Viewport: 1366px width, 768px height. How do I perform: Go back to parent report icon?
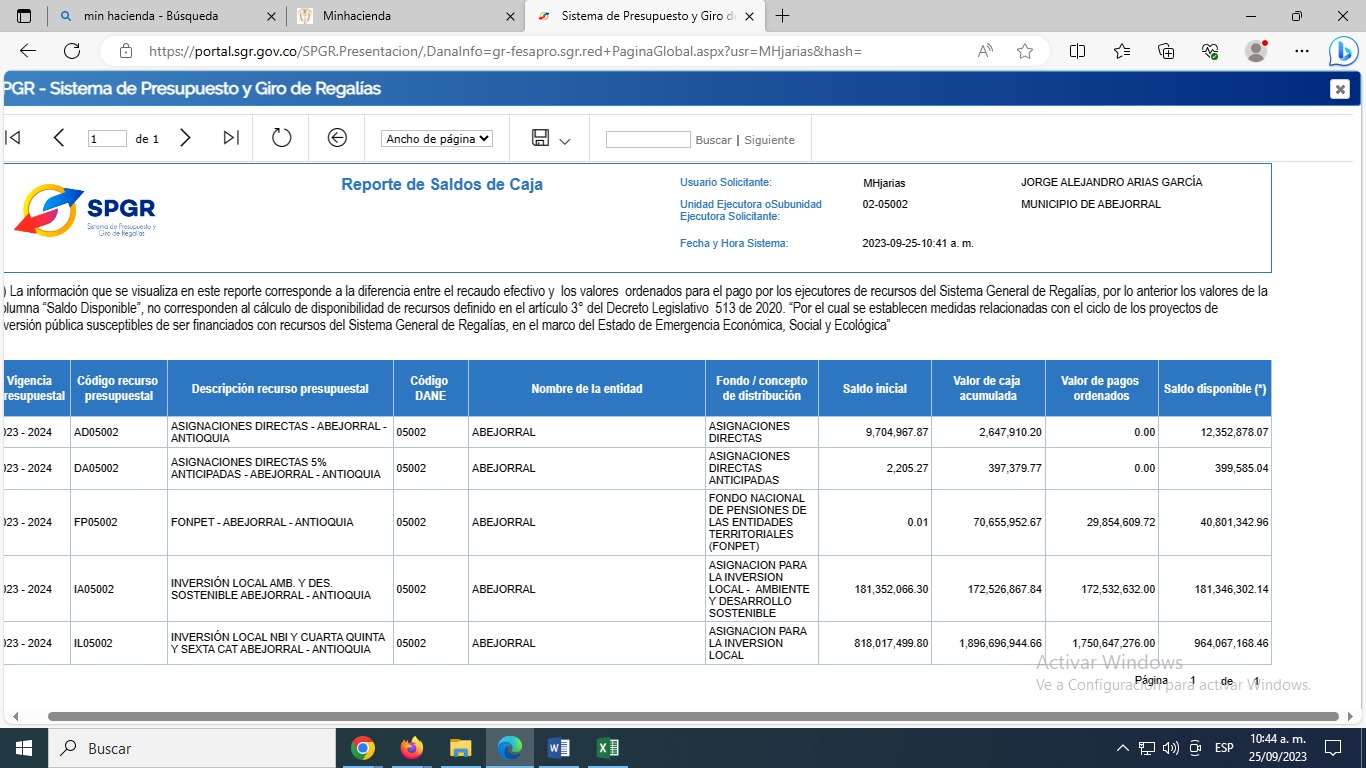point(337,138)
